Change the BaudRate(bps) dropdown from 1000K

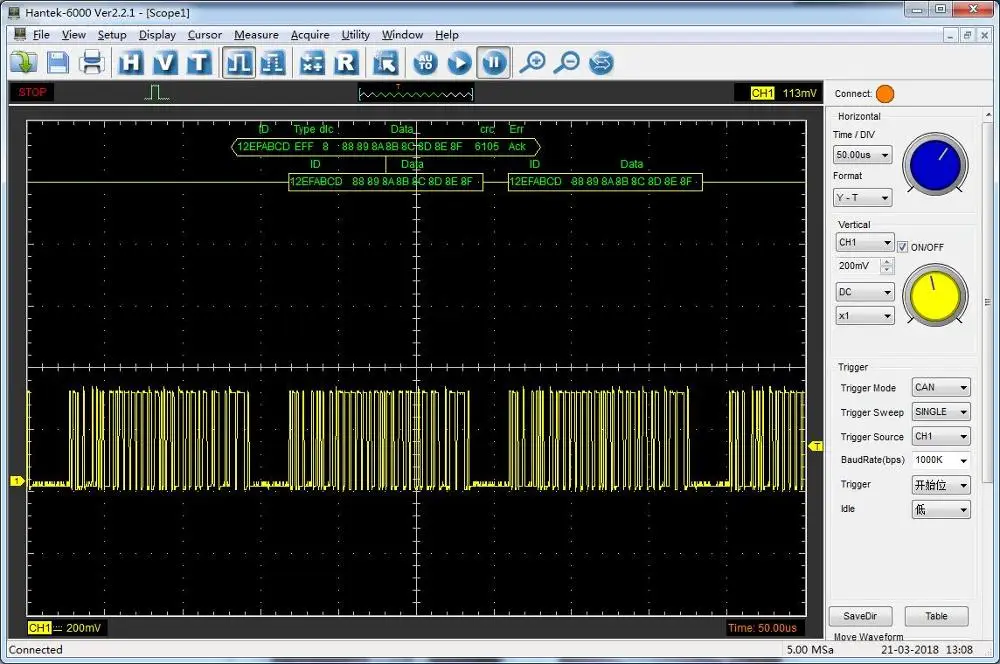coord(940,460)
